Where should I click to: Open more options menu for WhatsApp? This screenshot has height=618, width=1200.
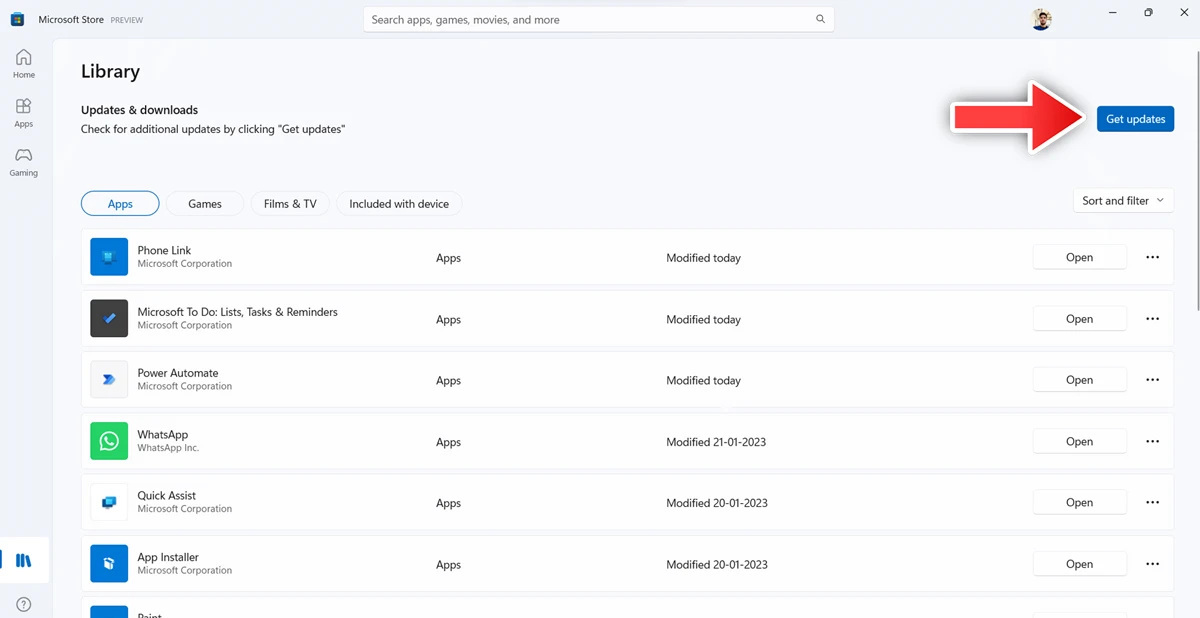pyautogui.click(x=1152, y=441)
